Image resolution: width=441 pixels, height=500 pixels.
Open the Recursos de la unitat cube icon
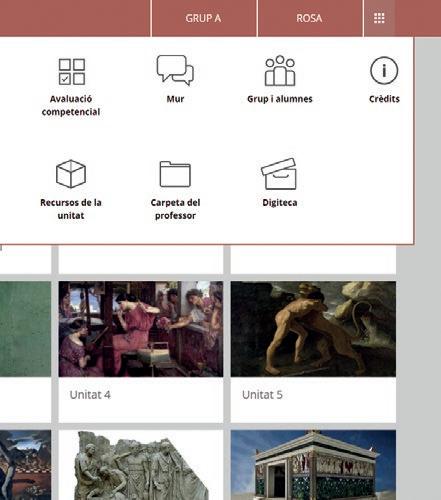coord(71,174)
